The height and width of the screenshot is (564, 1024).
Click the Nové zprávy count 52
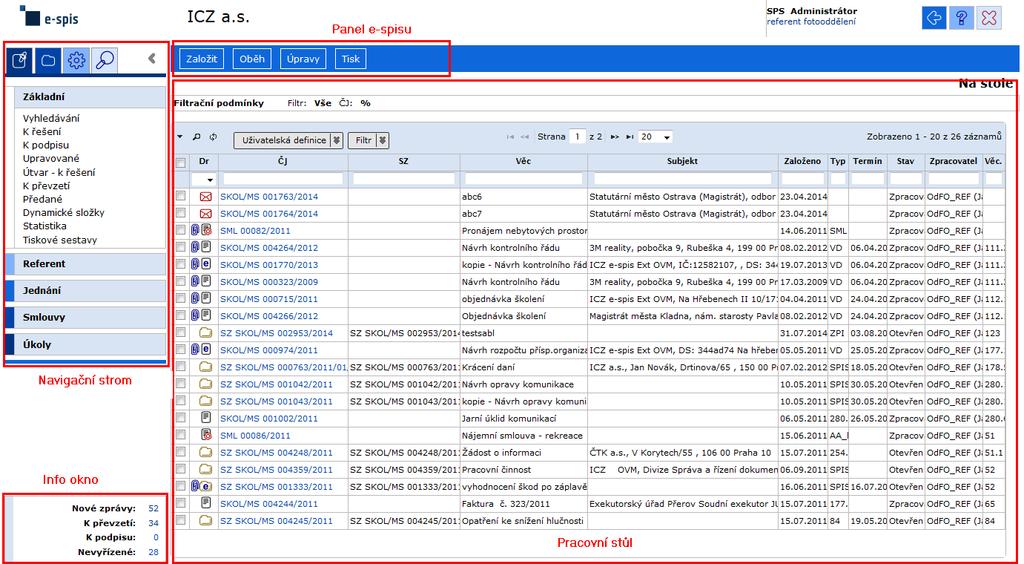[153, 508]
